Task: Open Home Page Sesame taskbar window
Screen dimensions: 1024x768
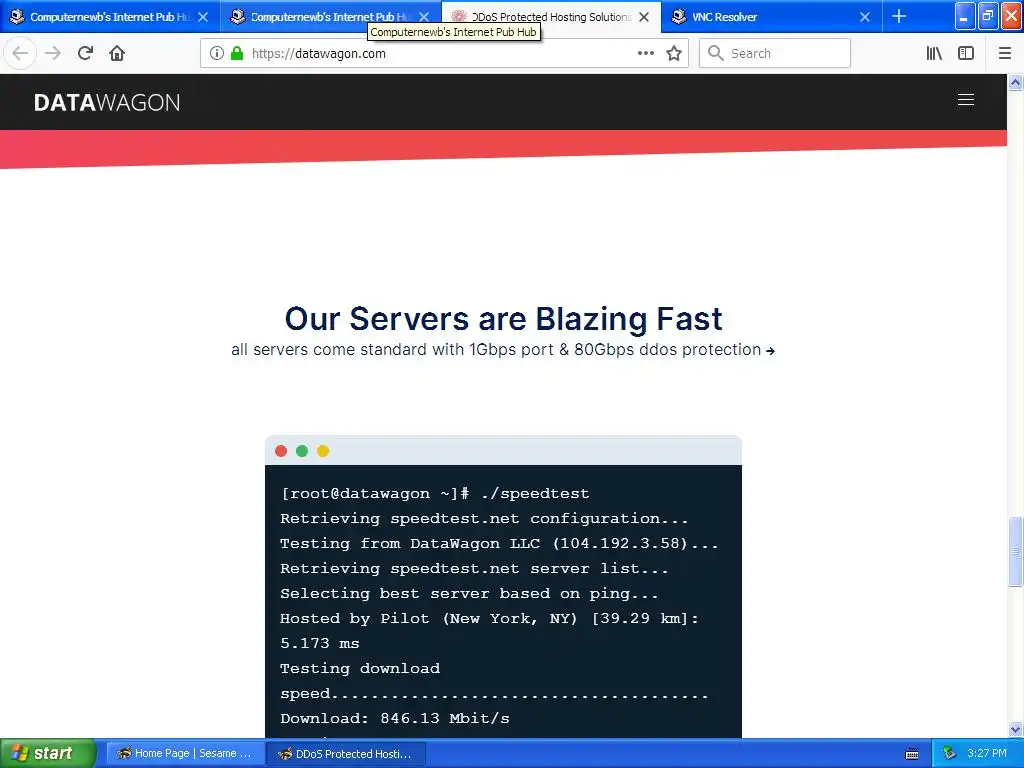Action: (185, 754)
